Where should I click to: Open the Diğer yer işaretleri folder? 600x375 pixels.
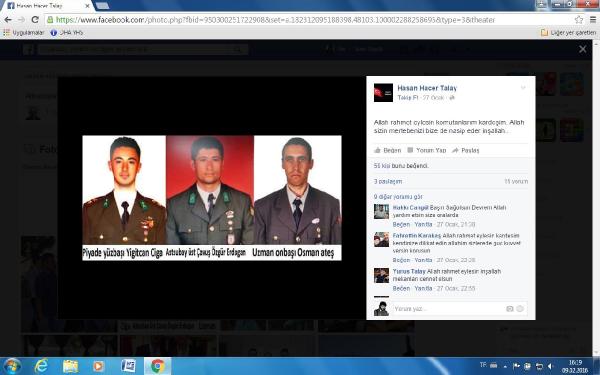pos(568,33)
